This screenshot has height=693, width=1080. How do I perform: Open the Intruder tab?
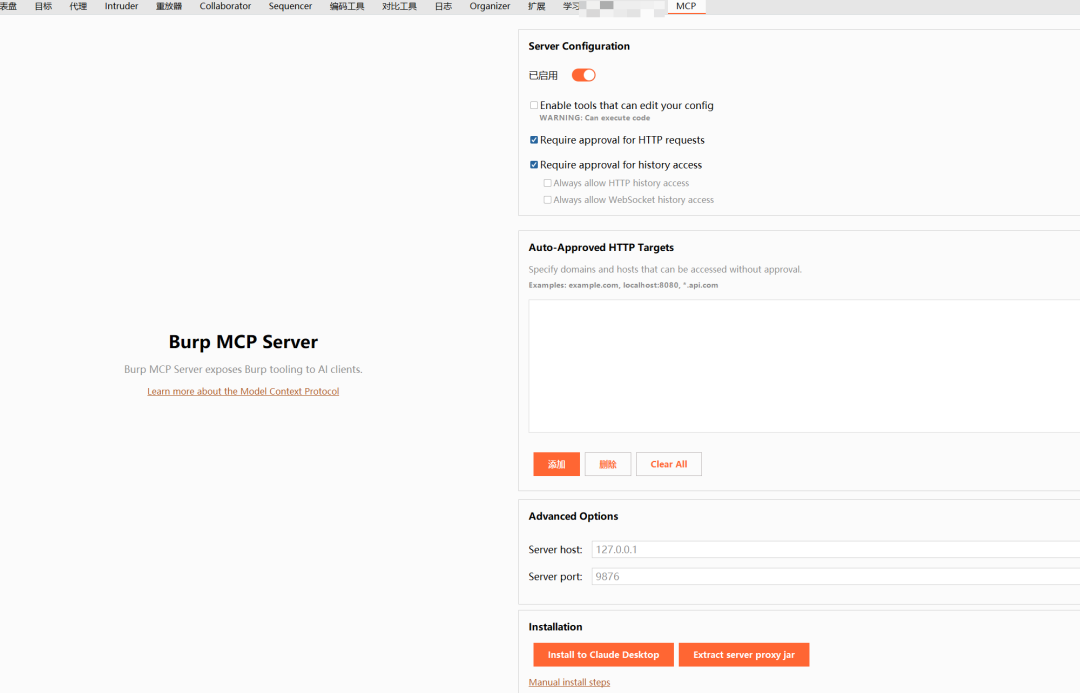(x=121, y=6)
